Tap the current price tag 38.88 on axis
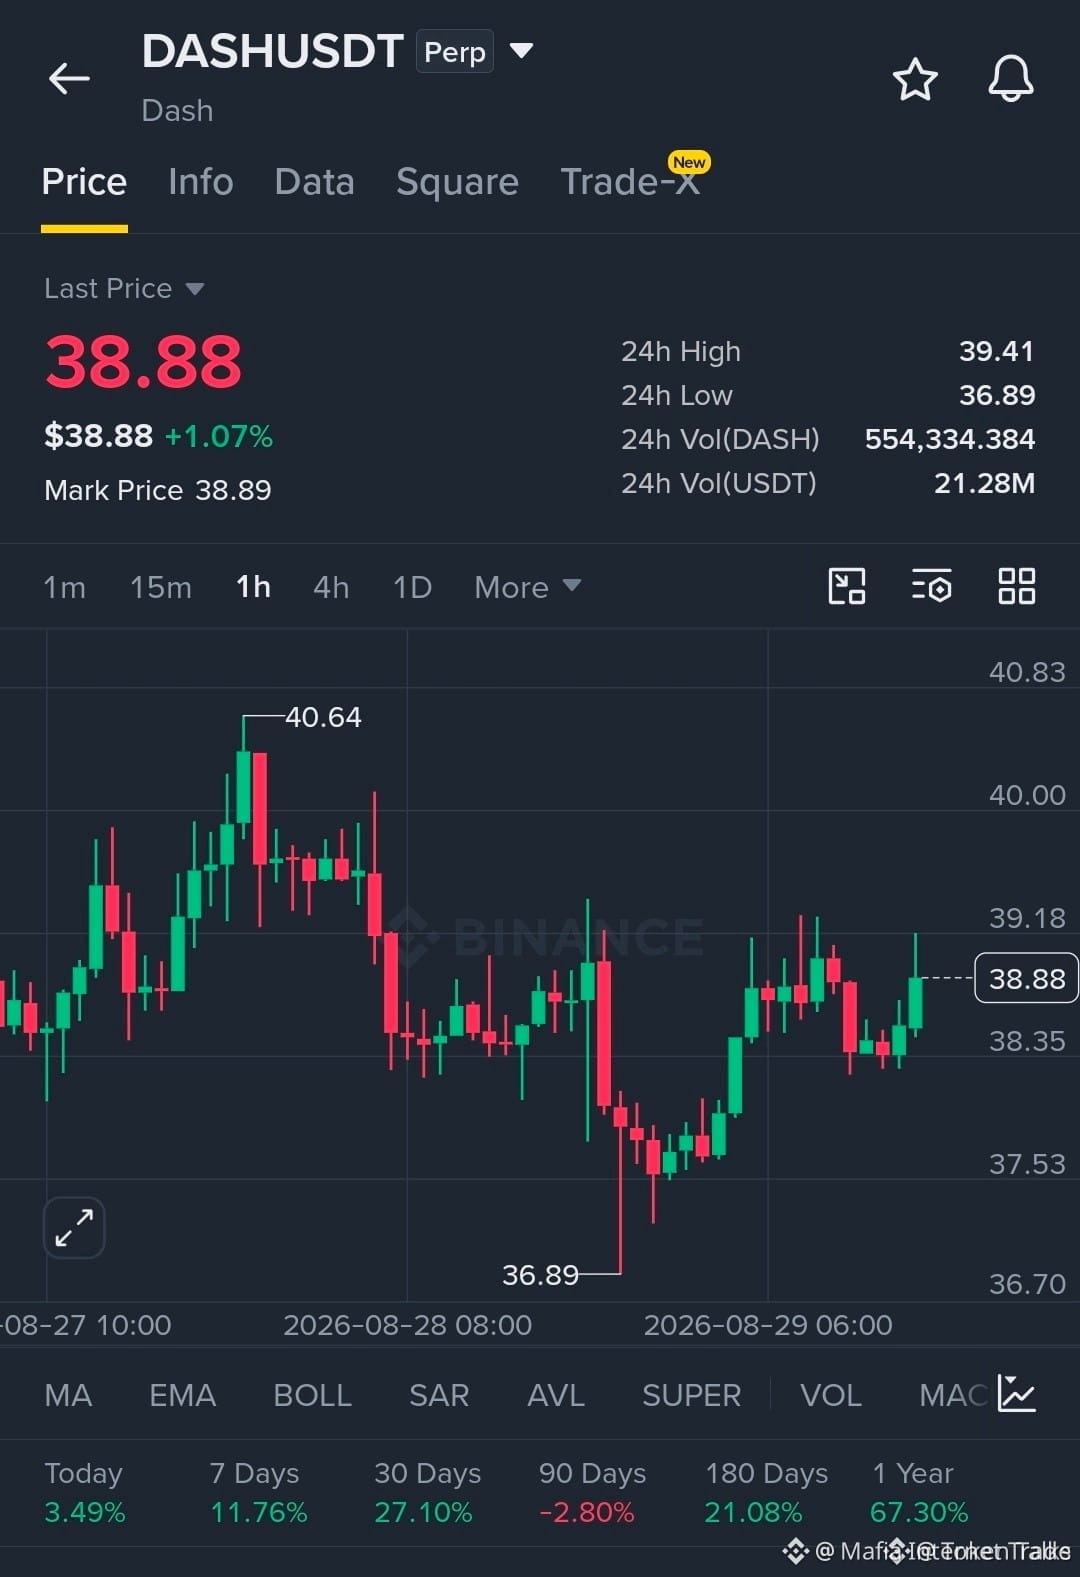The image size is (1080, 1577). pyautogui.click(x=1027, y=978)
